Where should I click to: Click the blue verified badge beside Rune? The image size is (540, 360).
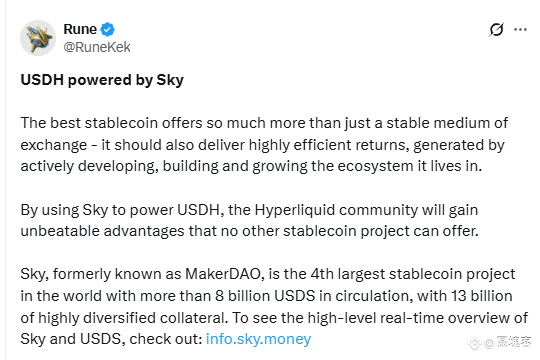click(107, 29)
